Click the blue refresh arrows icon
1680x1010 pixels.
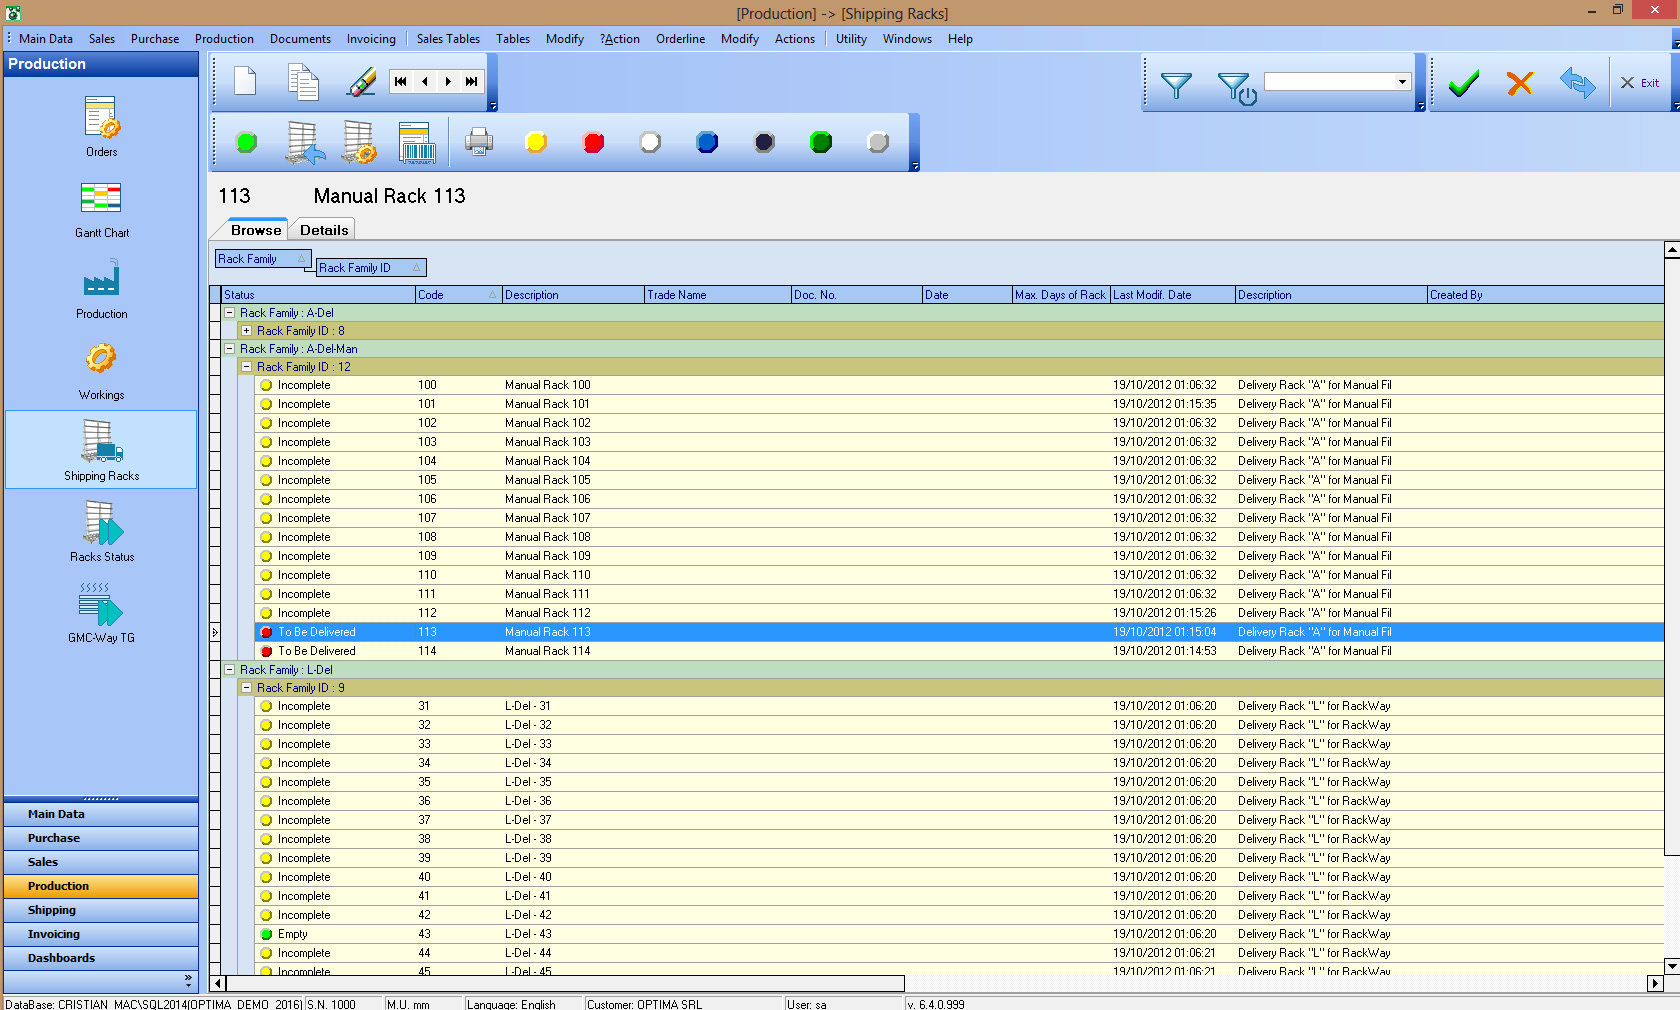click(1577, 83)
